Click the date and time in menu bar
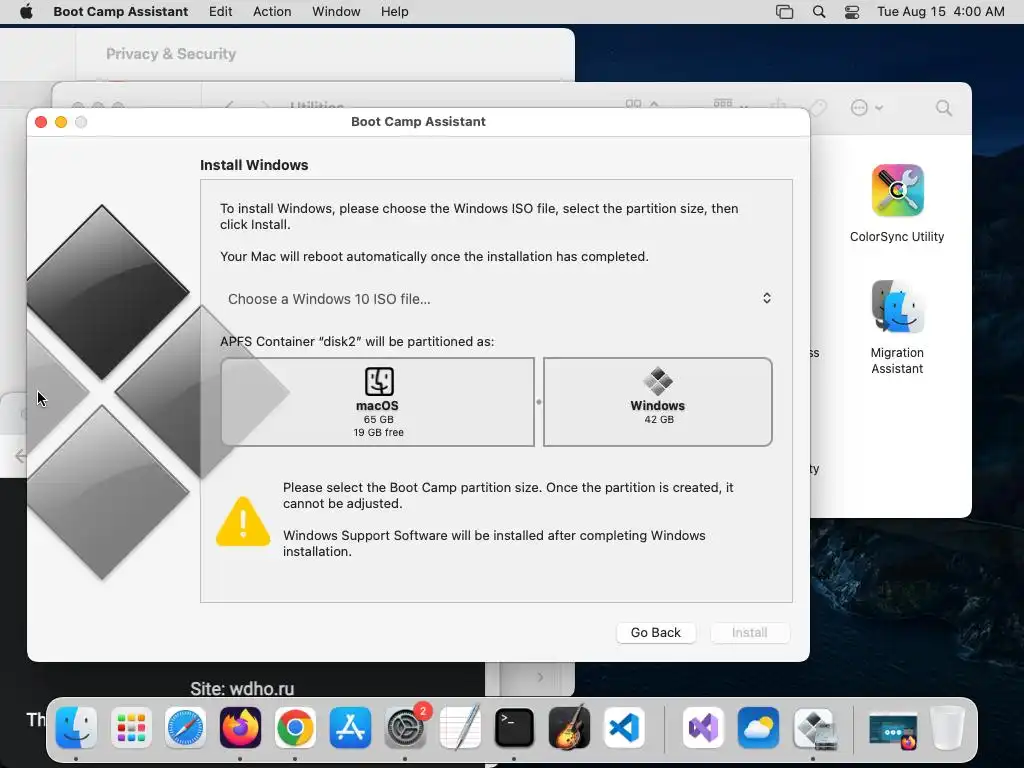The height and width of the screenshot is (768, 1024). point(940,12)
